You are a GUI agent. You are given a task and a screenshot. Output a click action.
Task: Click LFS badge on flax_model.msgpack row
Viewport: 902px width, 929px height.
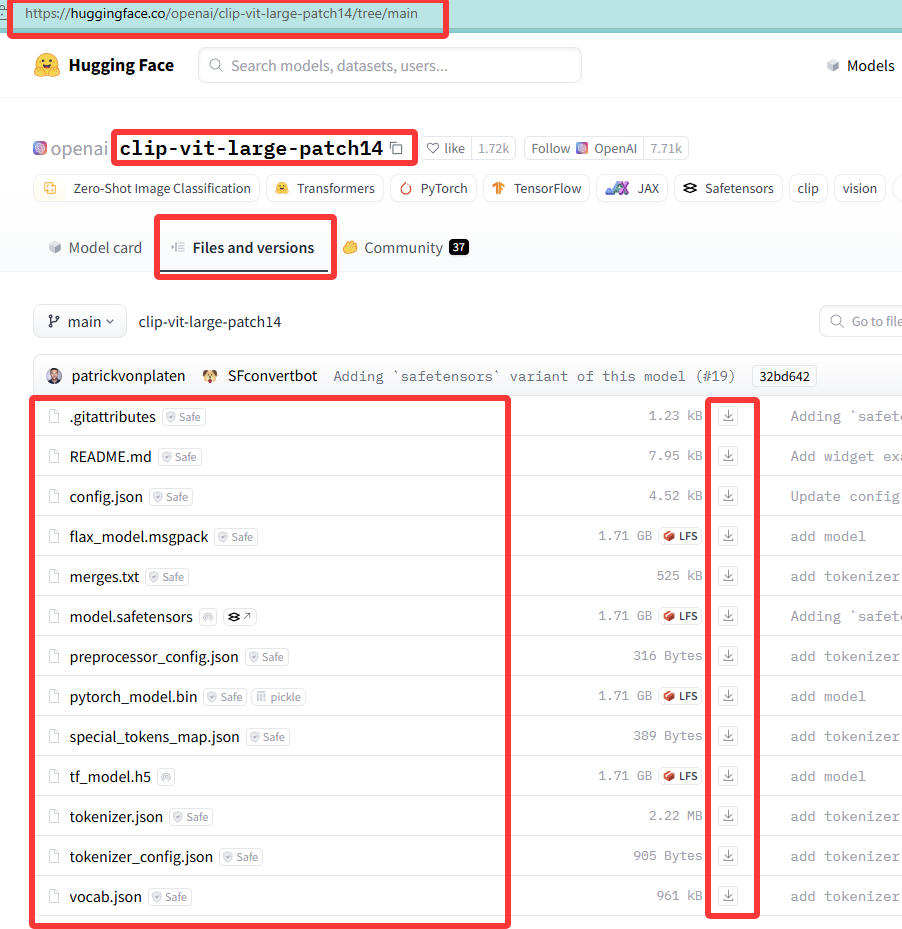coord(680,536)
